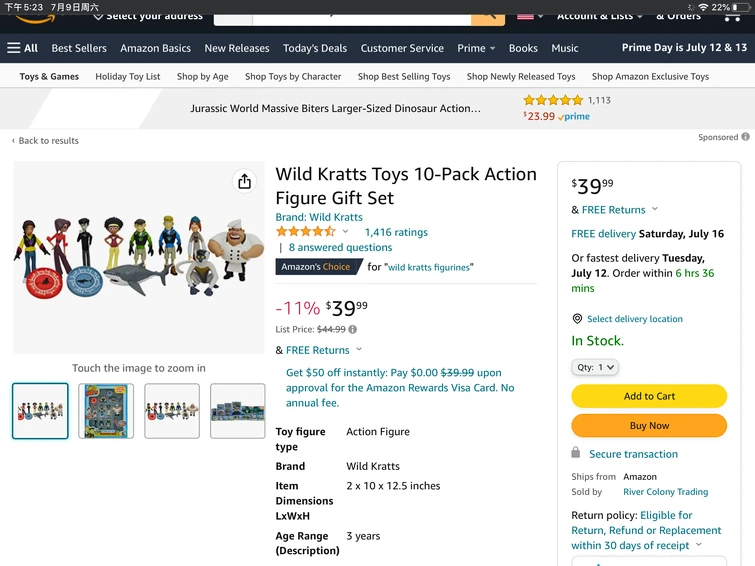Click the product star rating icons
This screenshot has height=566, width=755.
305,232
